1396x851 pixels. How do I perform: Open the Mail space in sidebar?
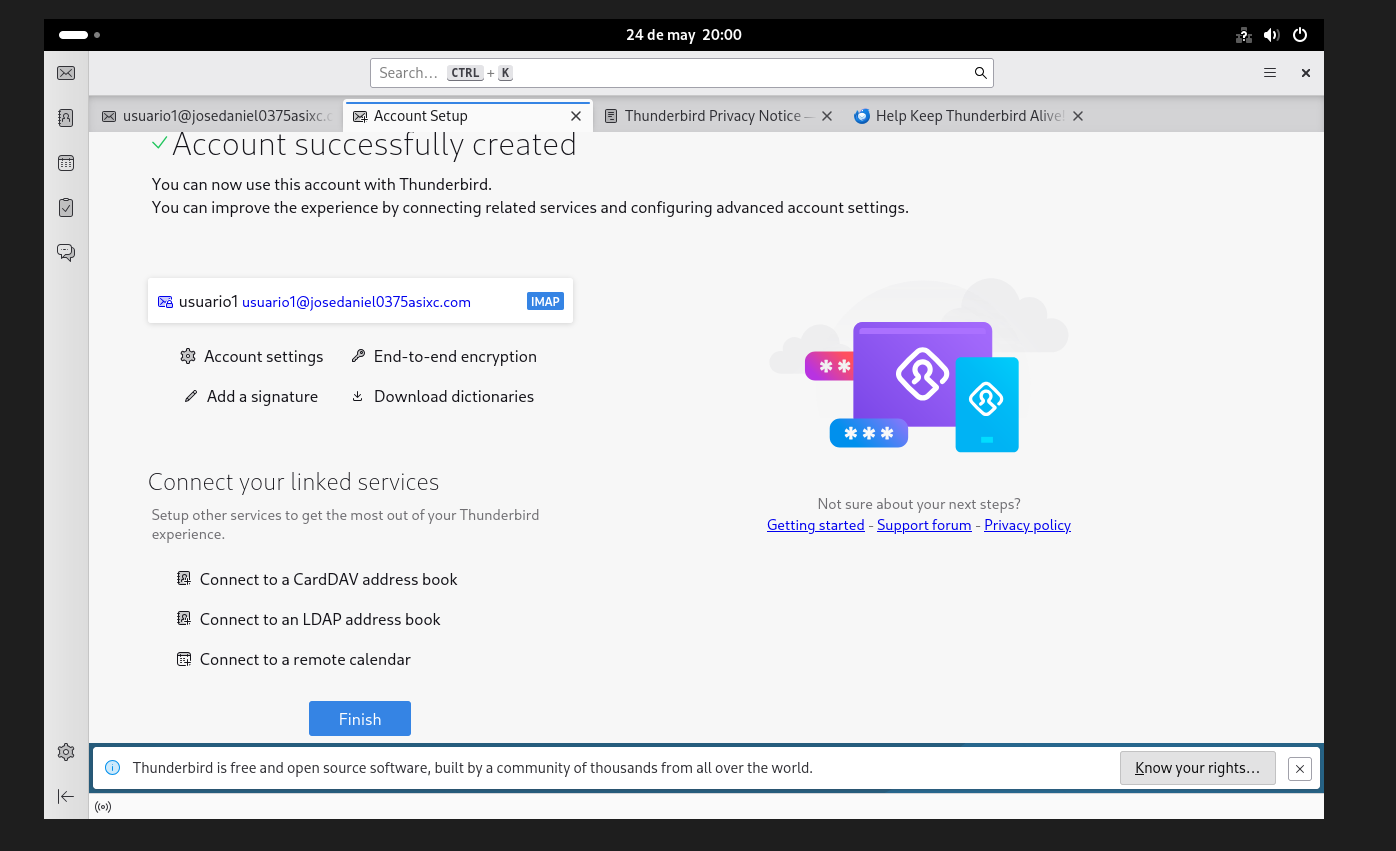[x=66, y=73]
